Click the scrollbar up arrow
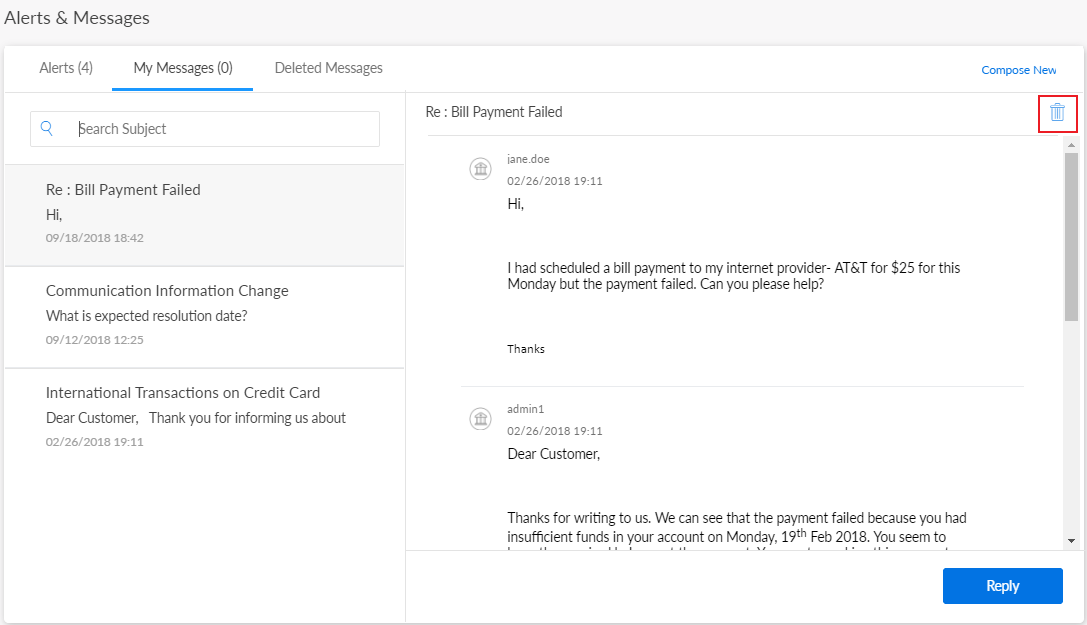 pos(1071,146)
